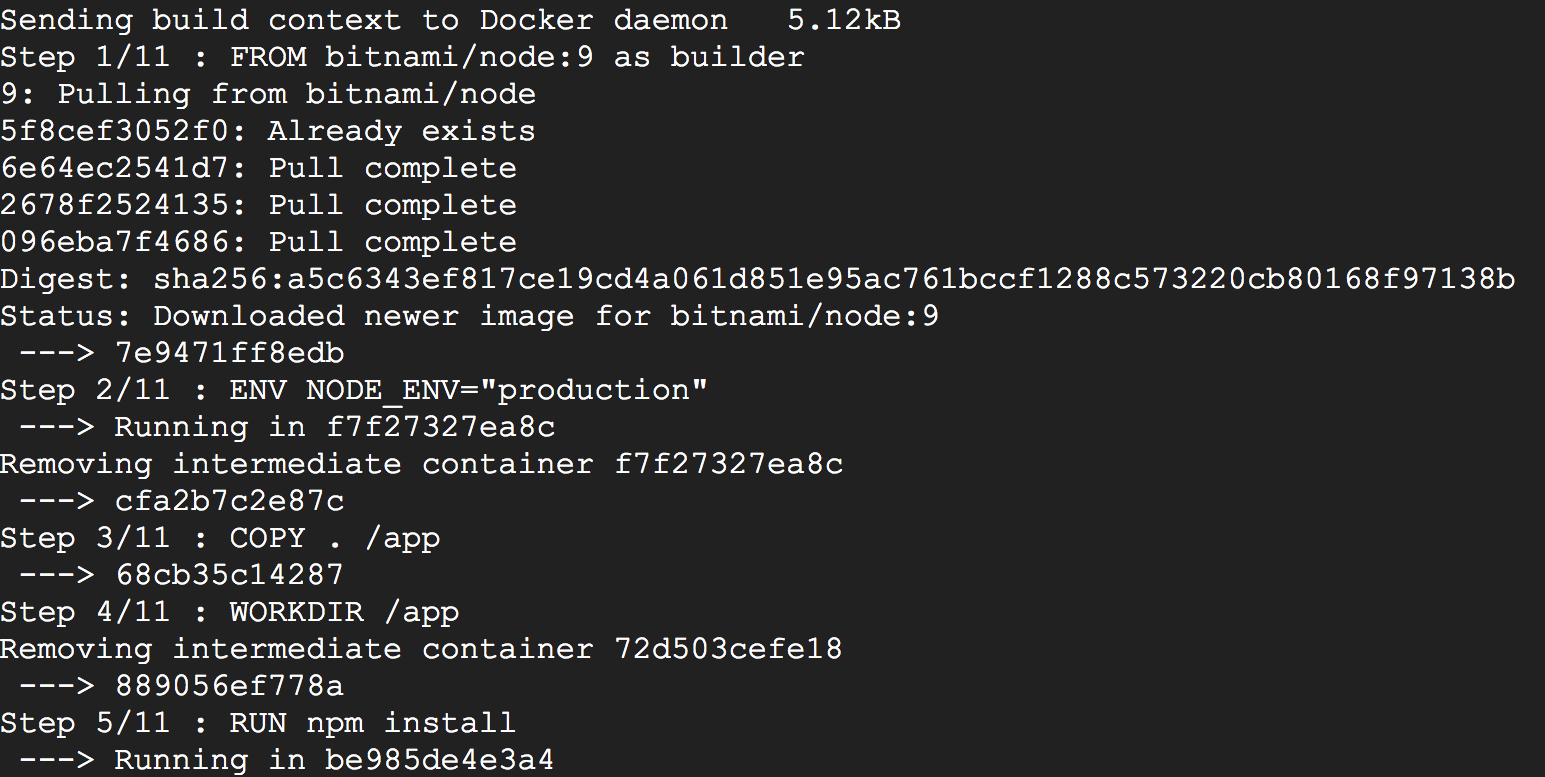Click image ID 7e9471ff8edb

[x=229, y=353]
